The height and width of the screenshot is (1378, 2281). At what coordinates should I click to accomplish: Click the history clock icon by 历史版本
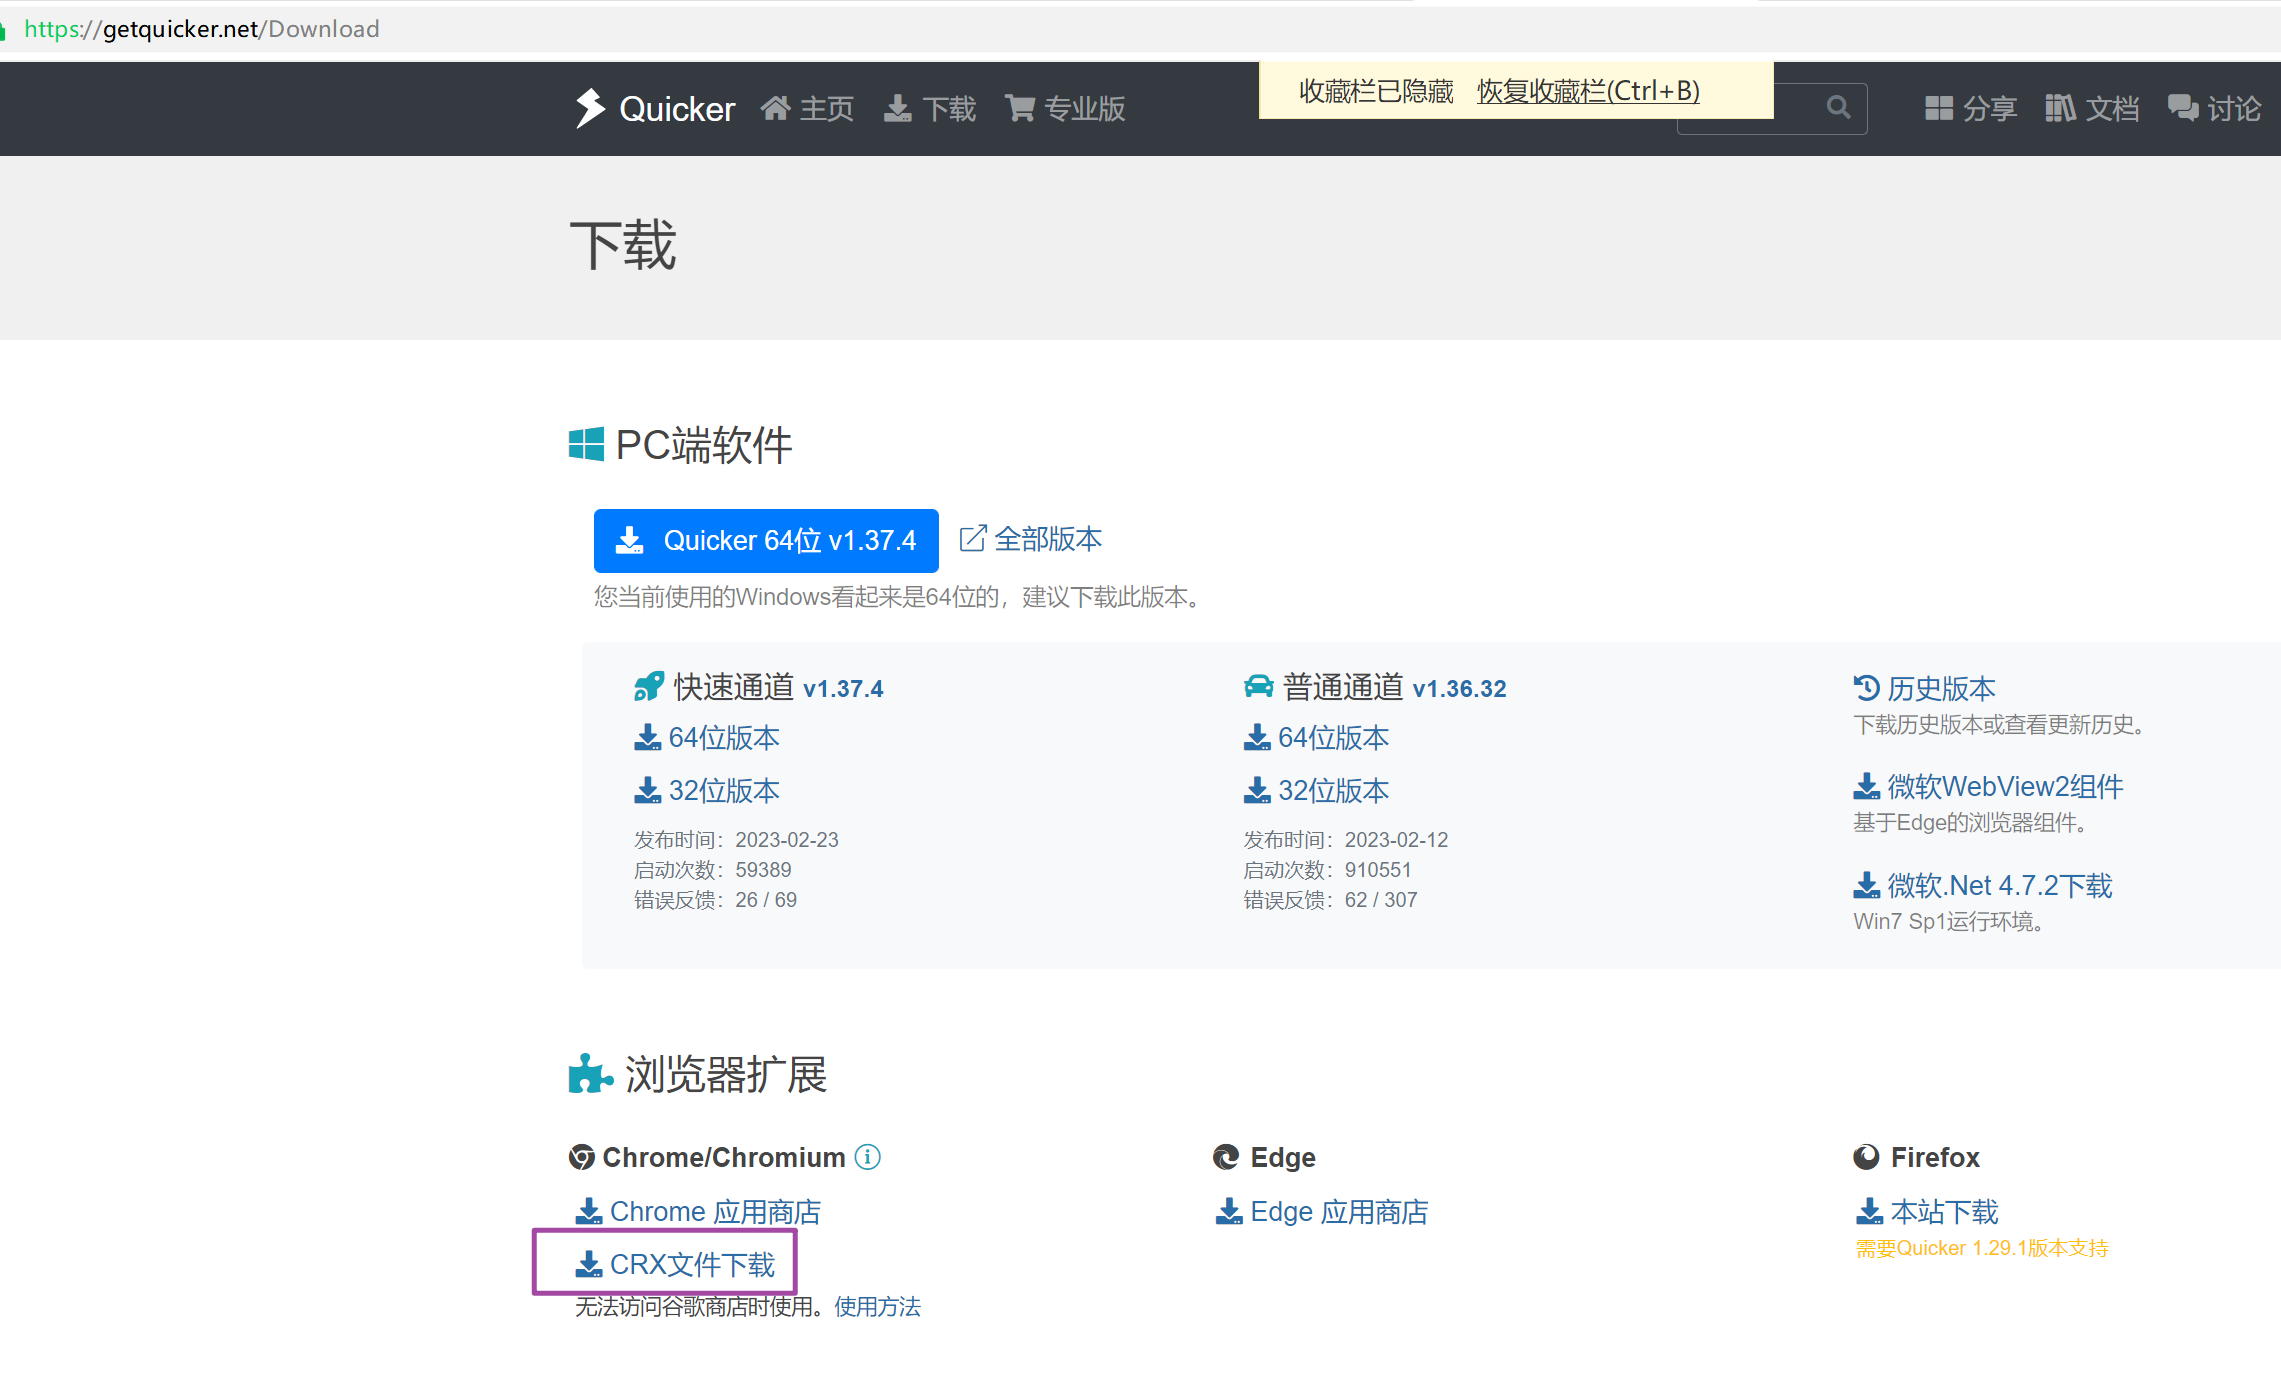[x=1866, y=687]
